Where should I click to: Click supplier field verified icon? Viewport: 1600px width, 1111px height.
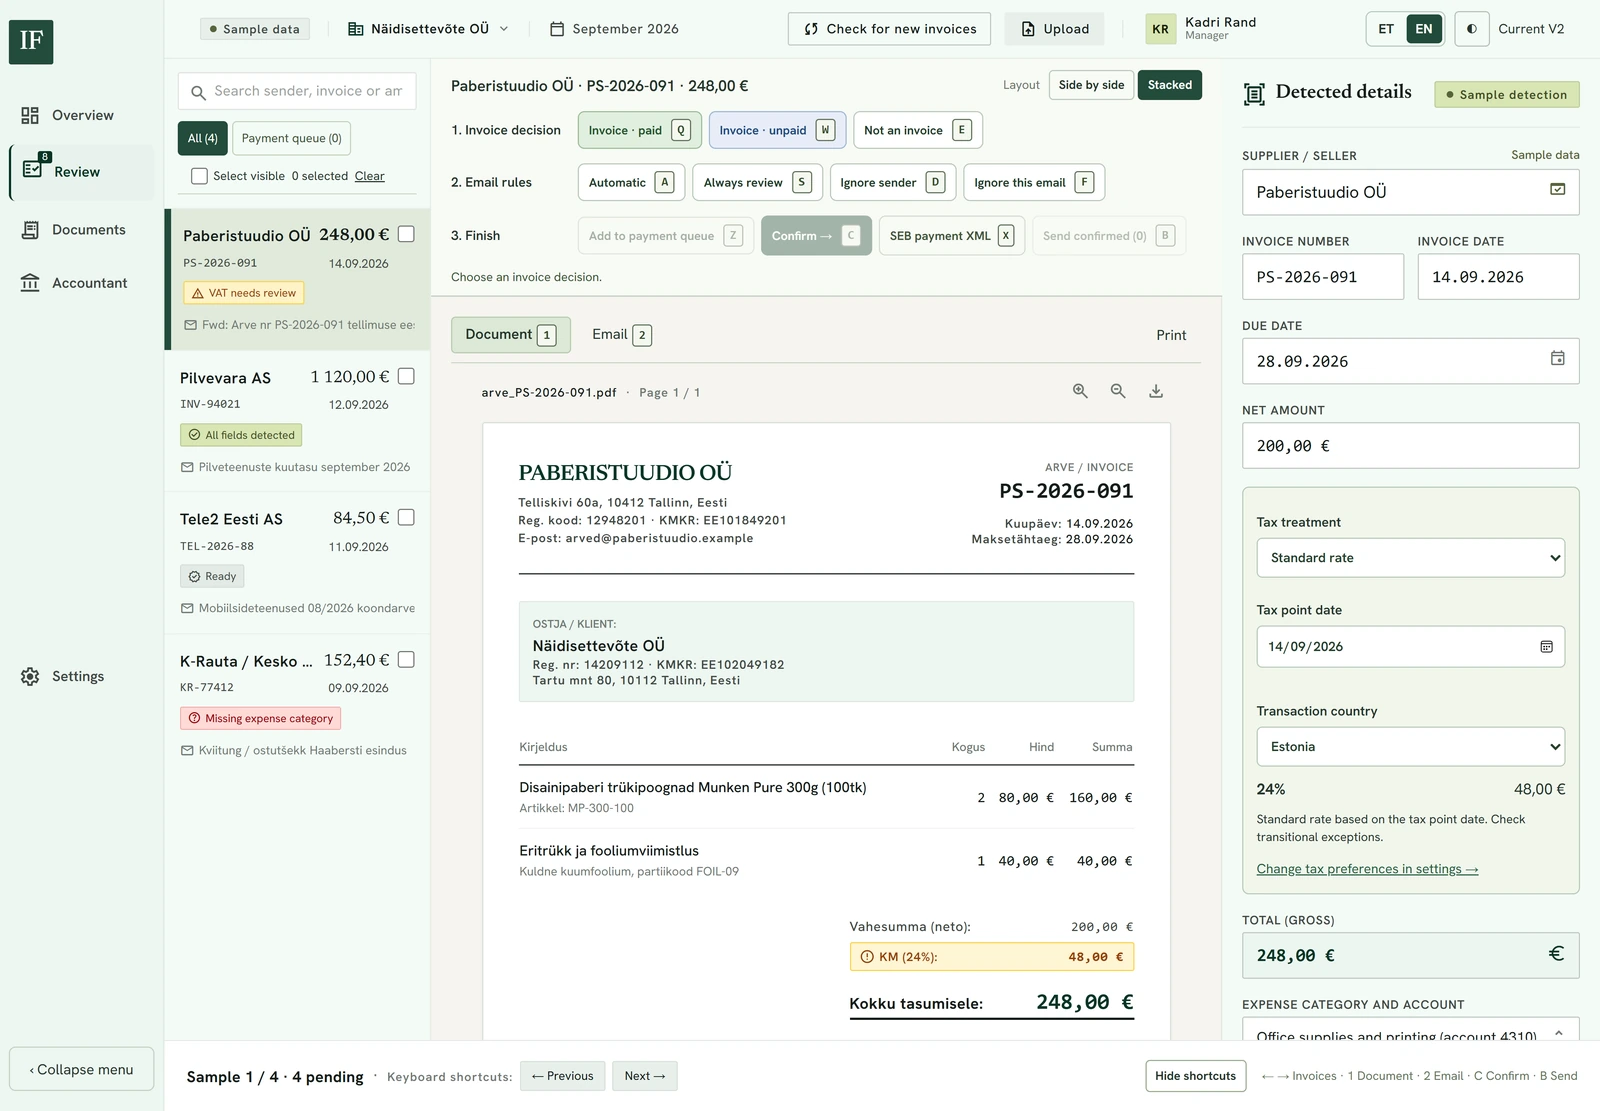click(1557, 189)
